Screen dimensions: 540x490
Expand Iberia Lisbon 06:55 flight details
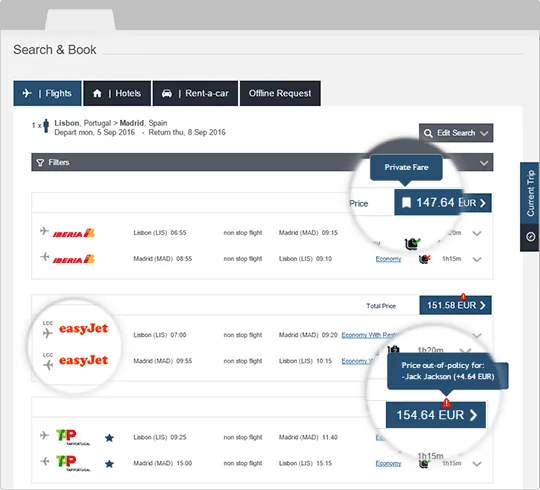(x=477, y=233)
